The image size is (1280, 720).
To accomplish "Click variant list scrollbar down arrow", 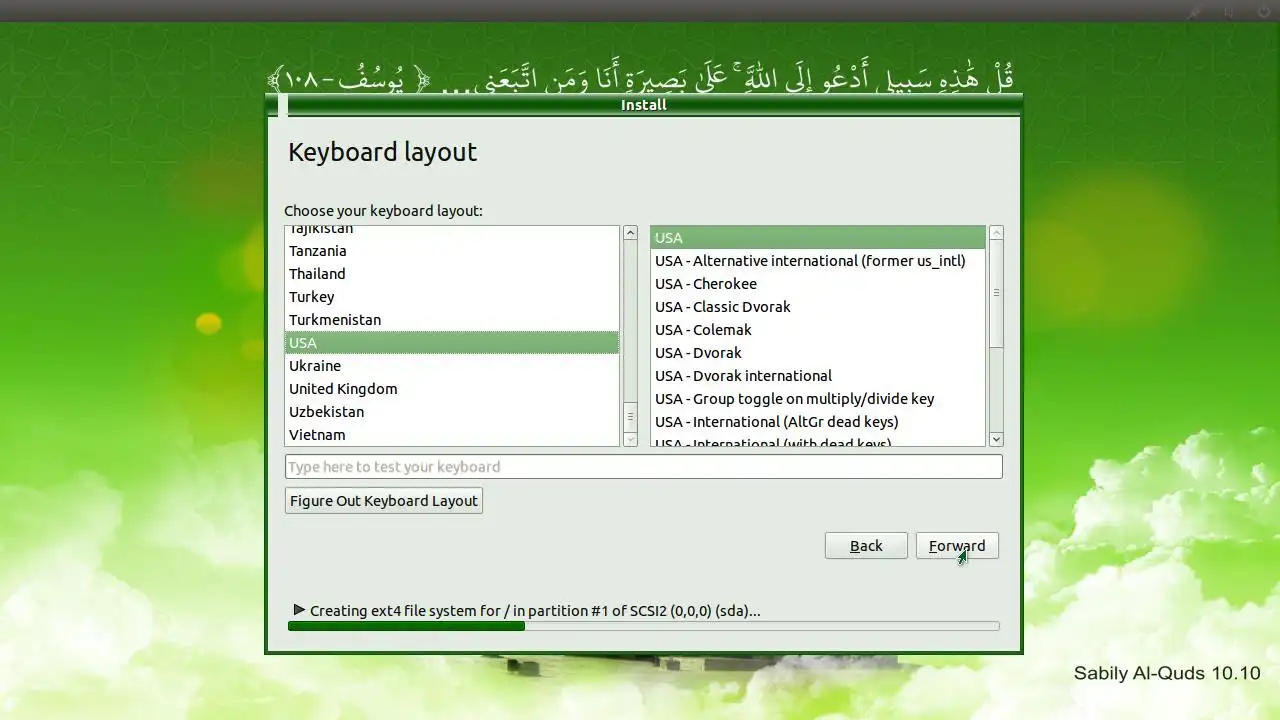I will click(x=996, y=439).
